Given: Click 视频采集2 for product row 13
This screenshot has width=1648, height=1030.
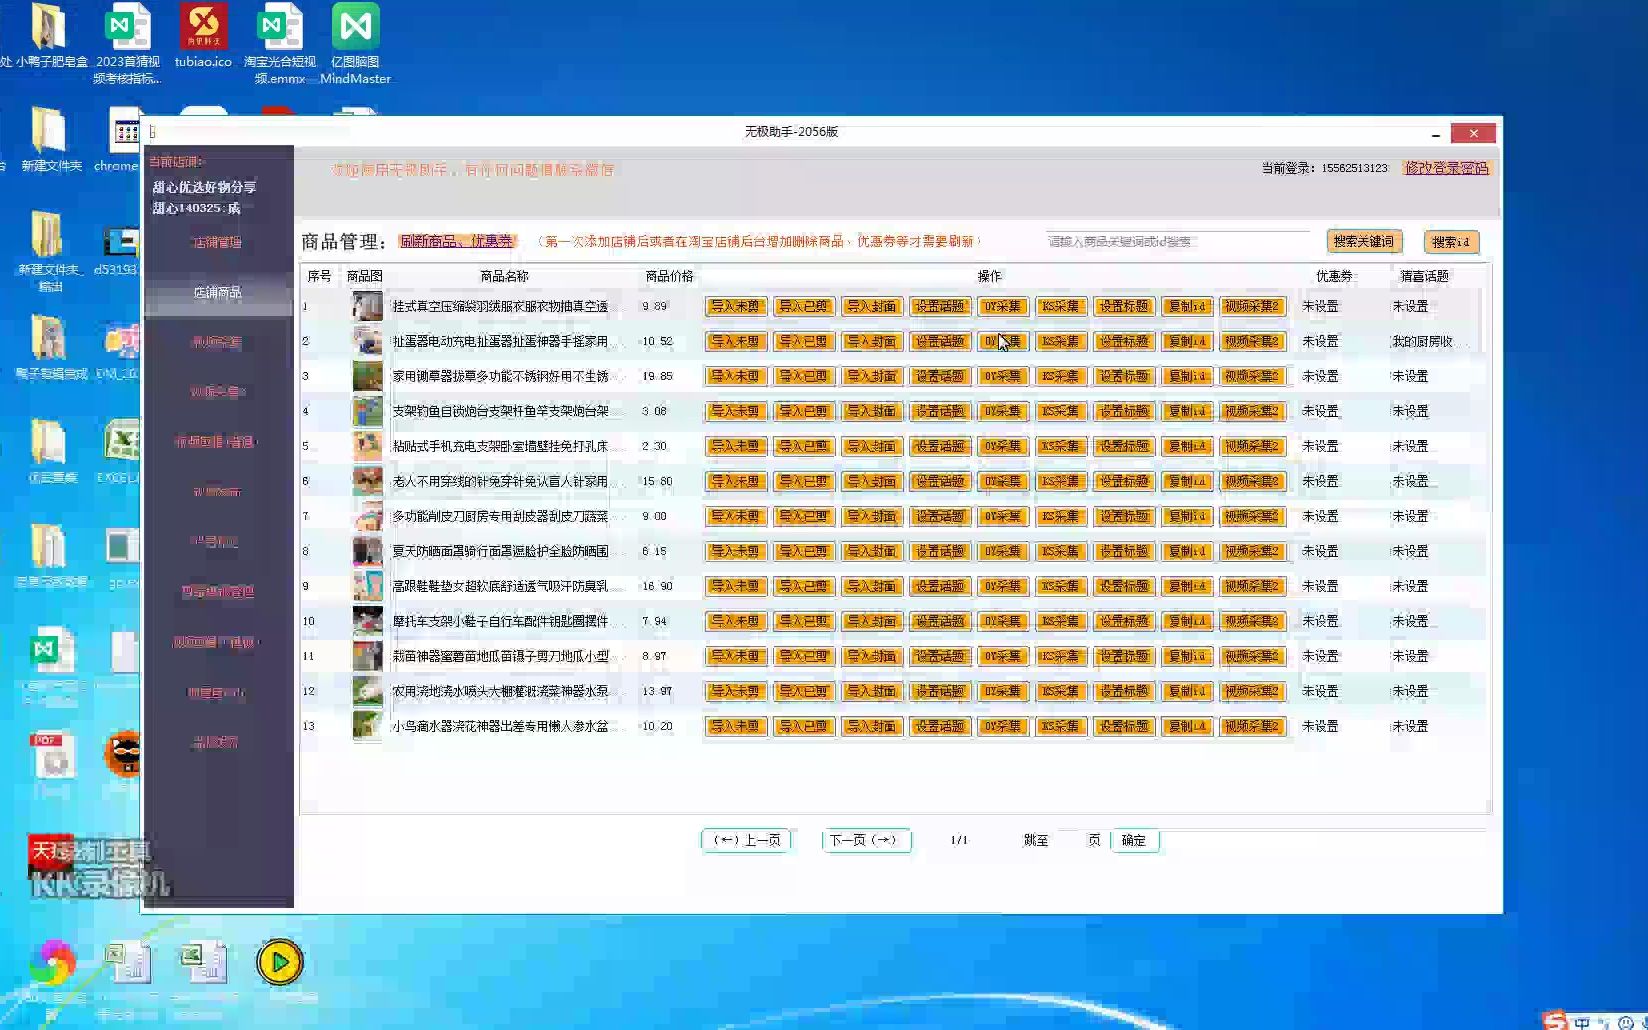Looking at the screenshot, I should [x=1252, y=726].
